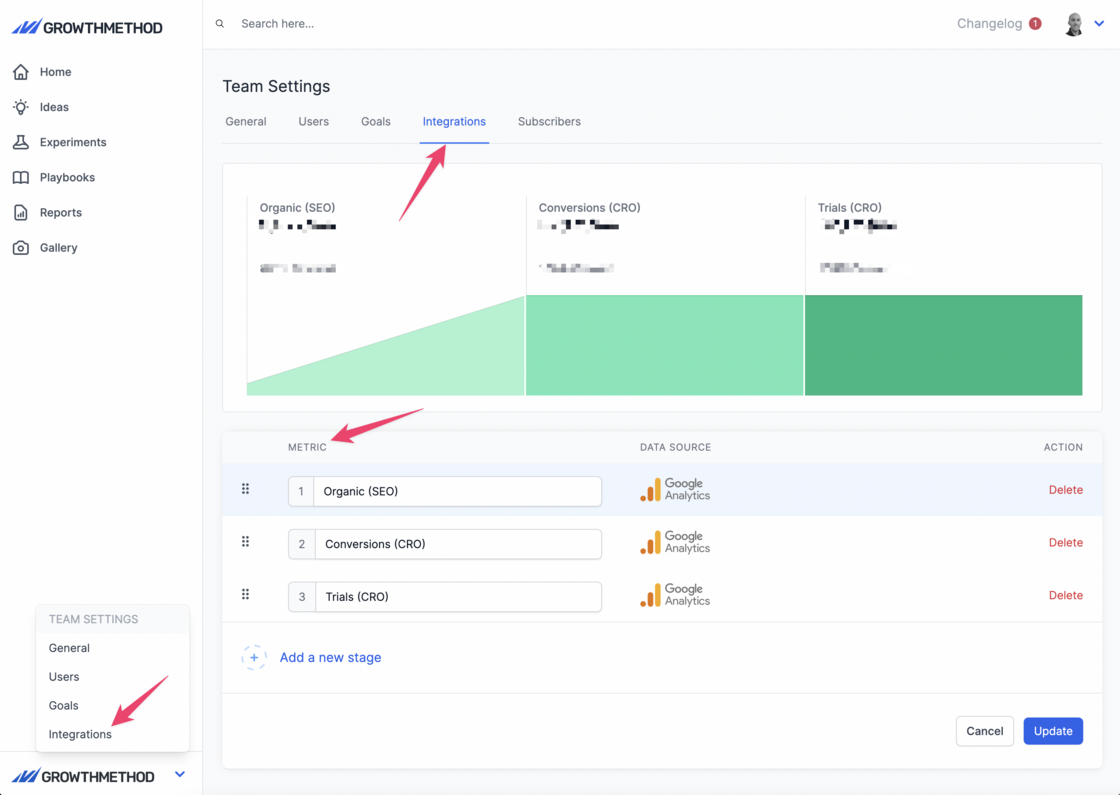1120x795 pixels.
Task: Click the bottom GrowthMethod team logo
Action: click(x=83, y=776)
